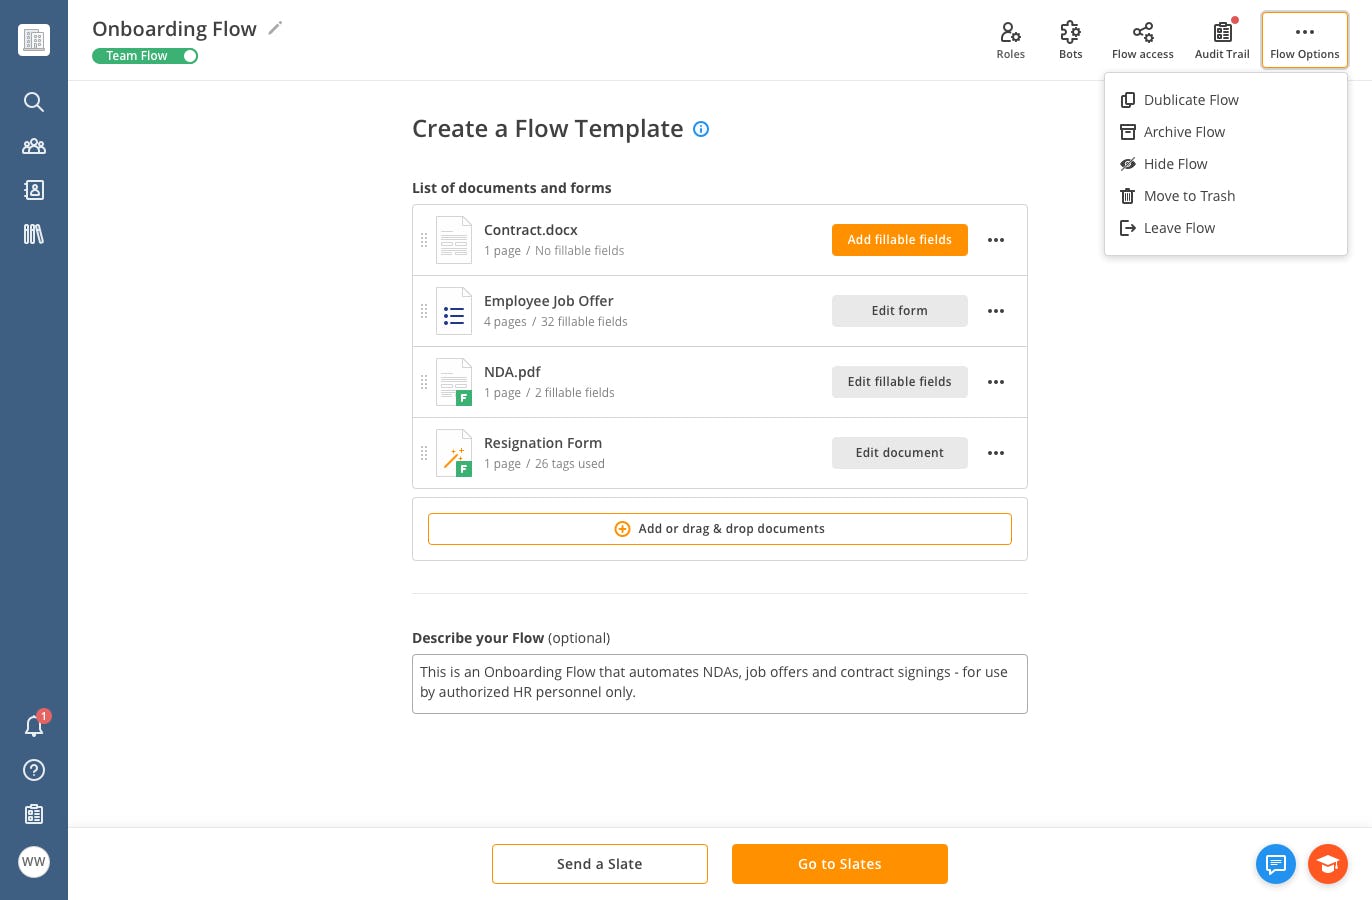Open the teams icon in the sidebar
The width and height of the screenshot is (1372, 900).
pyautogui.click(x=34, y=146)
